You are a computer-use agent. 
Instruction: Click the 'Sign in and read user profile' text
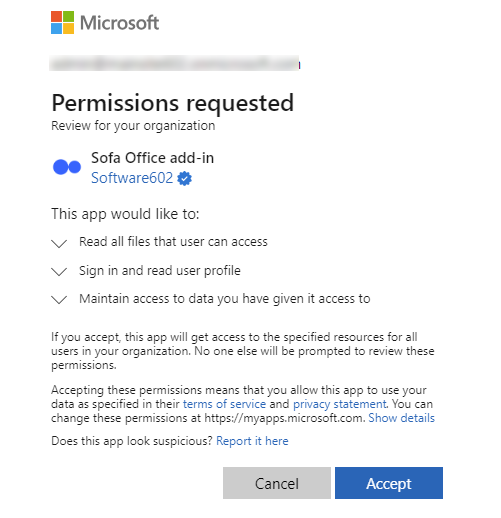click(x=160, y=271)
